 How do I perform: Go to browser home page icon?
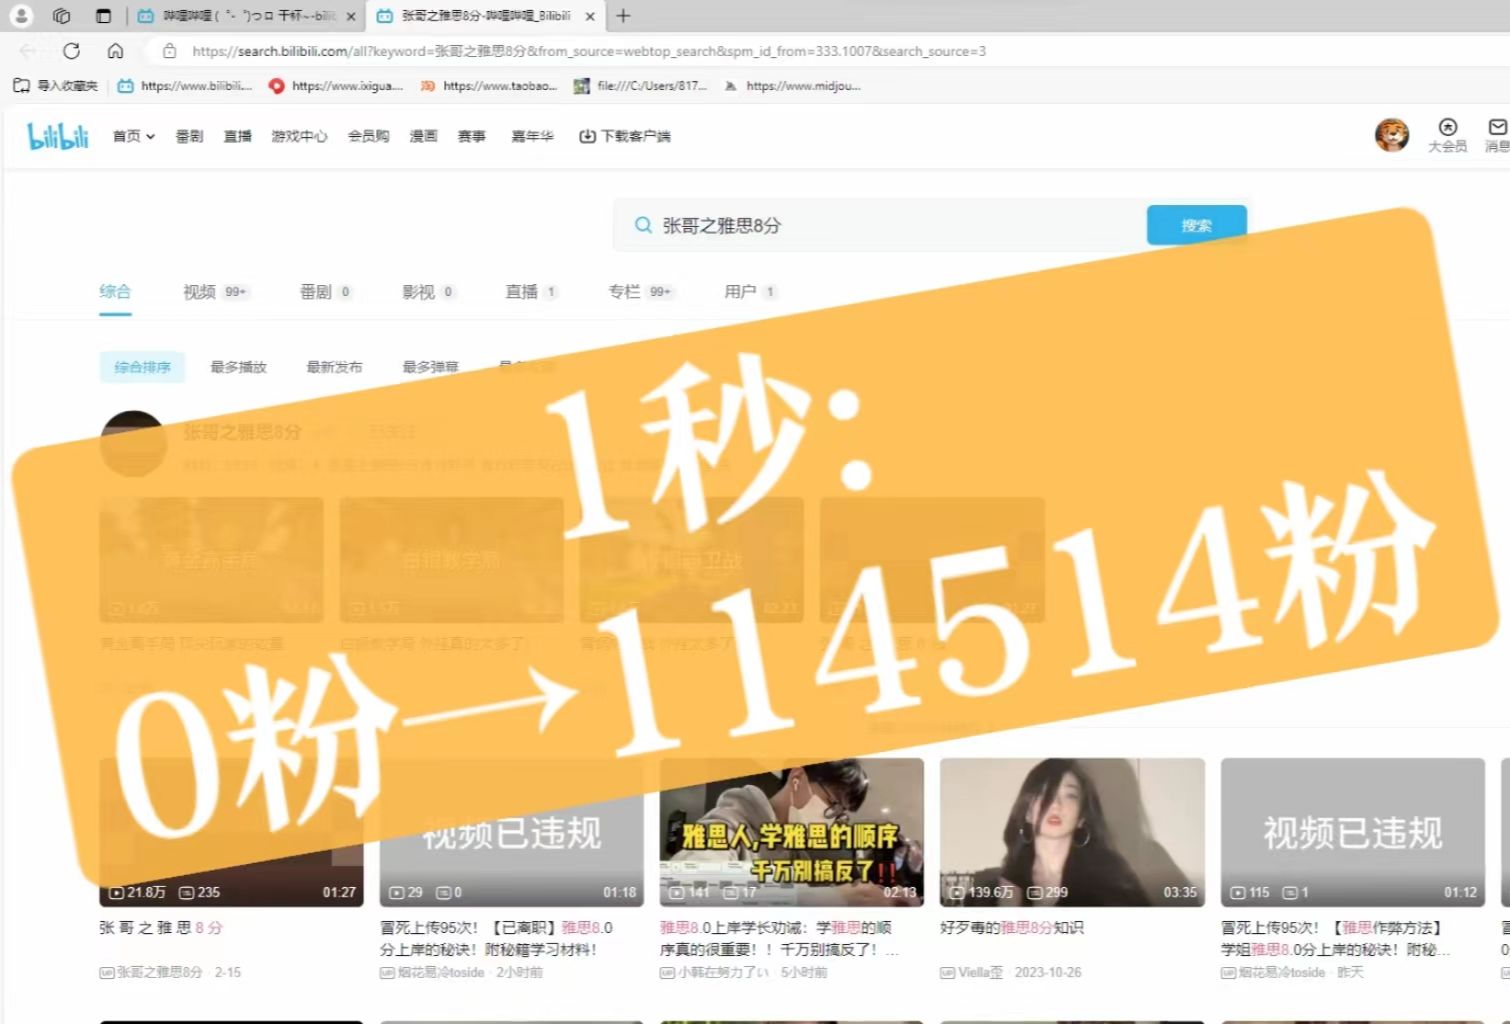115,51
